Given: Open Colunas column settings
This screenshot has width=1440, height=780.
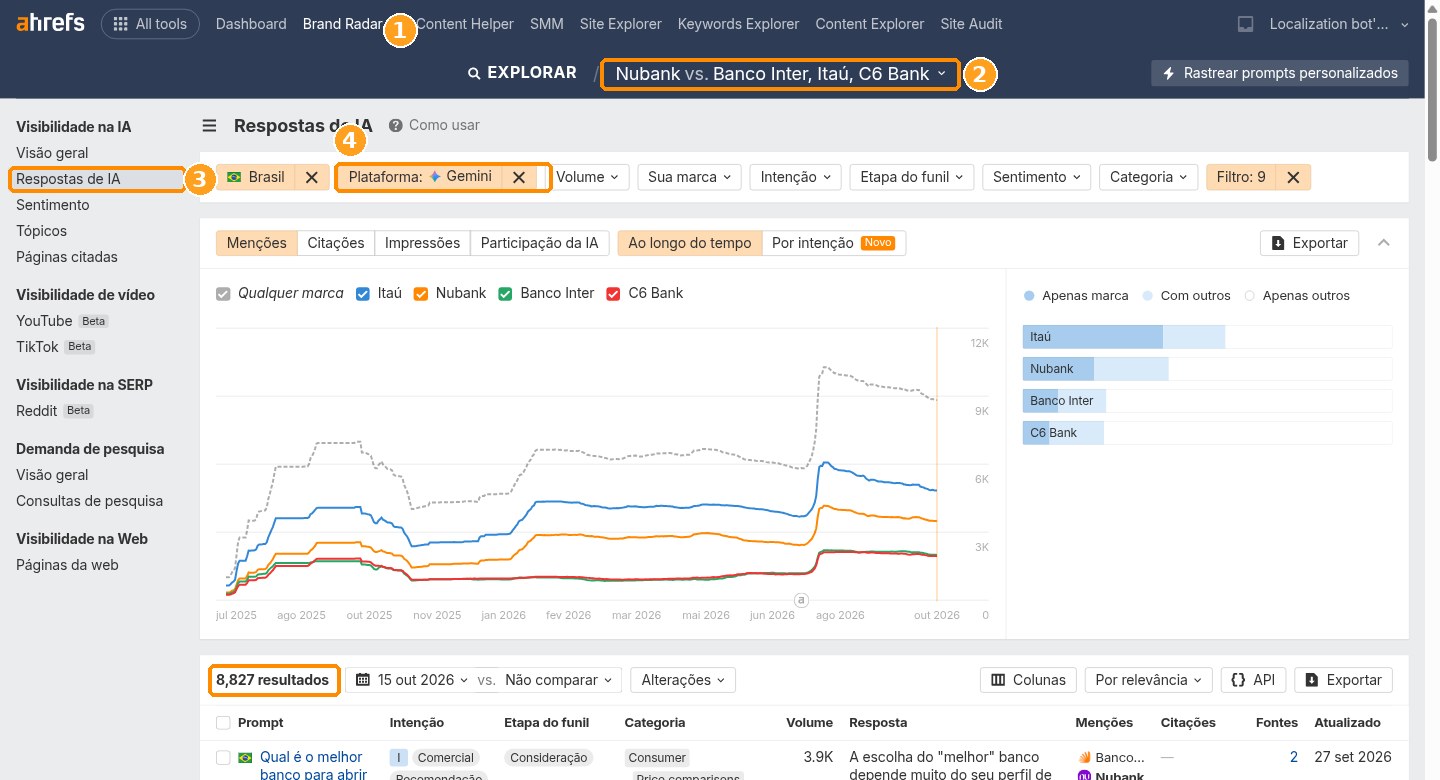Looking at the screenshot, I should point(1028,680).
